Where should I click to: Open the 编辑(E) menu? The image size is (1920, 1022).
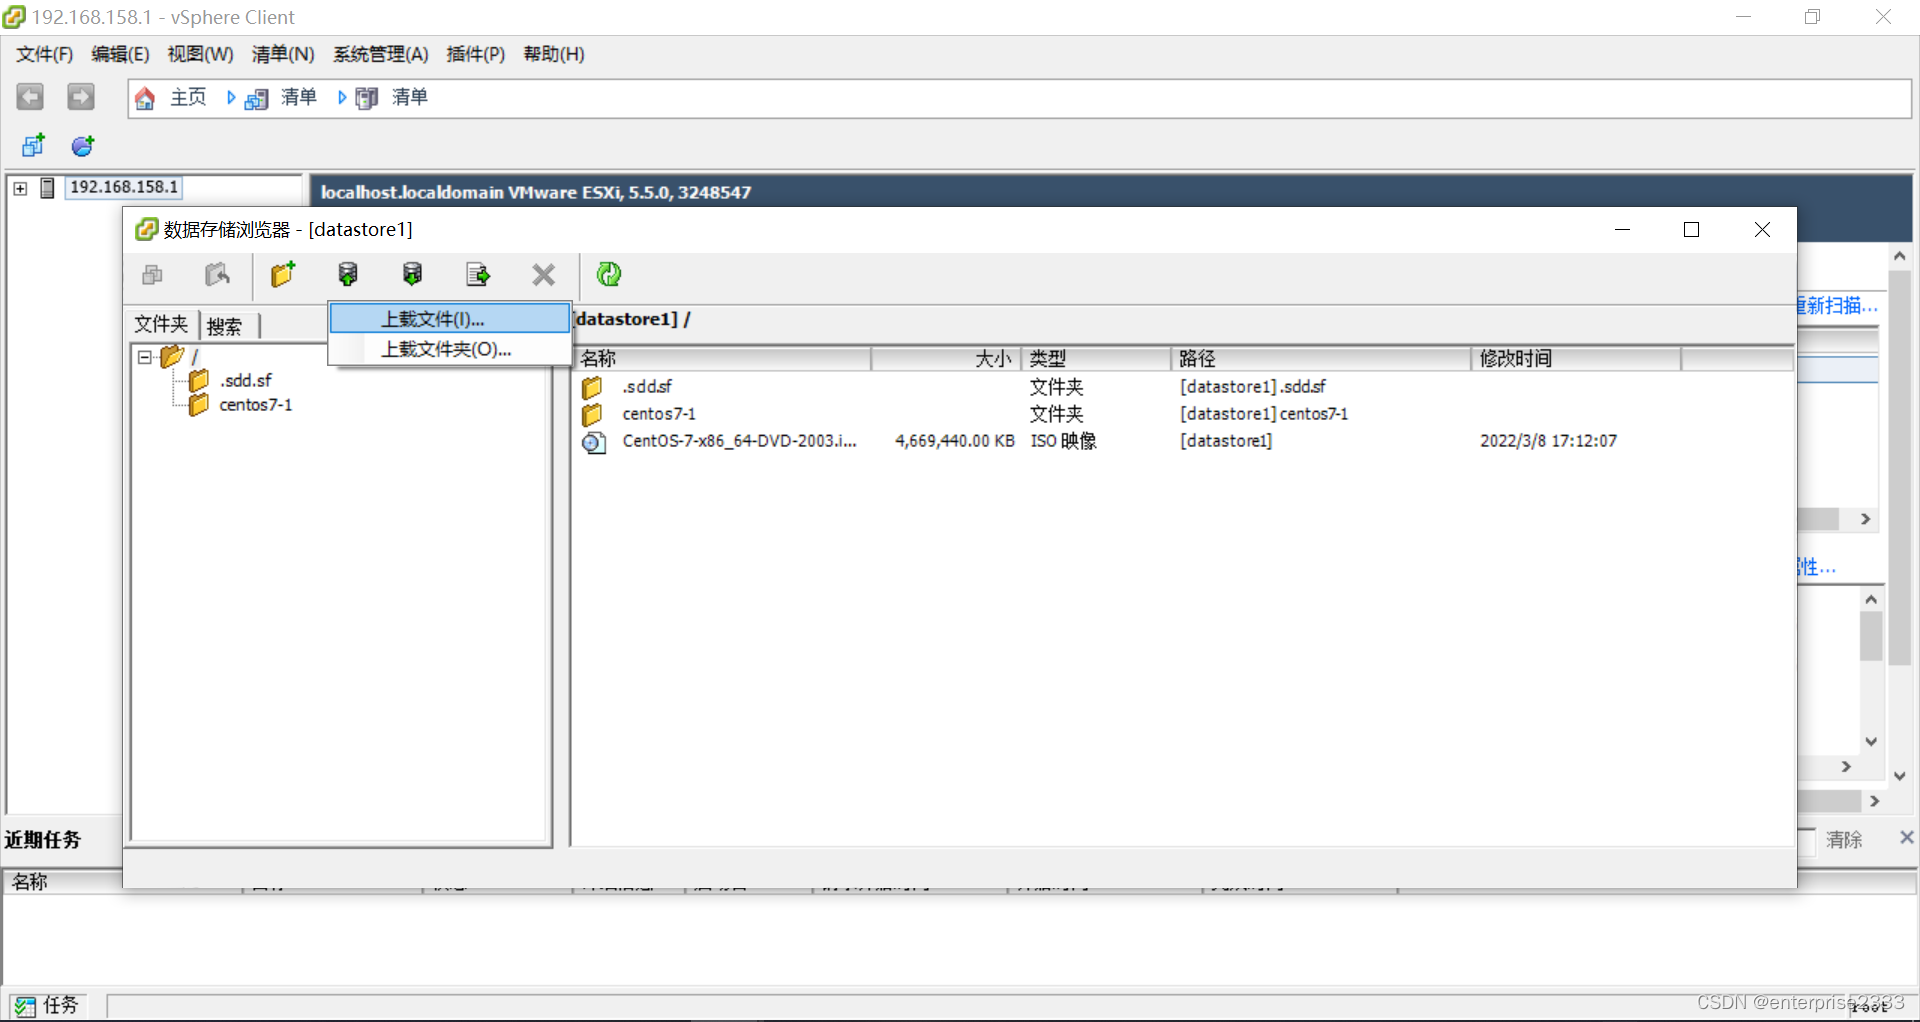click(x=120, y=54)
